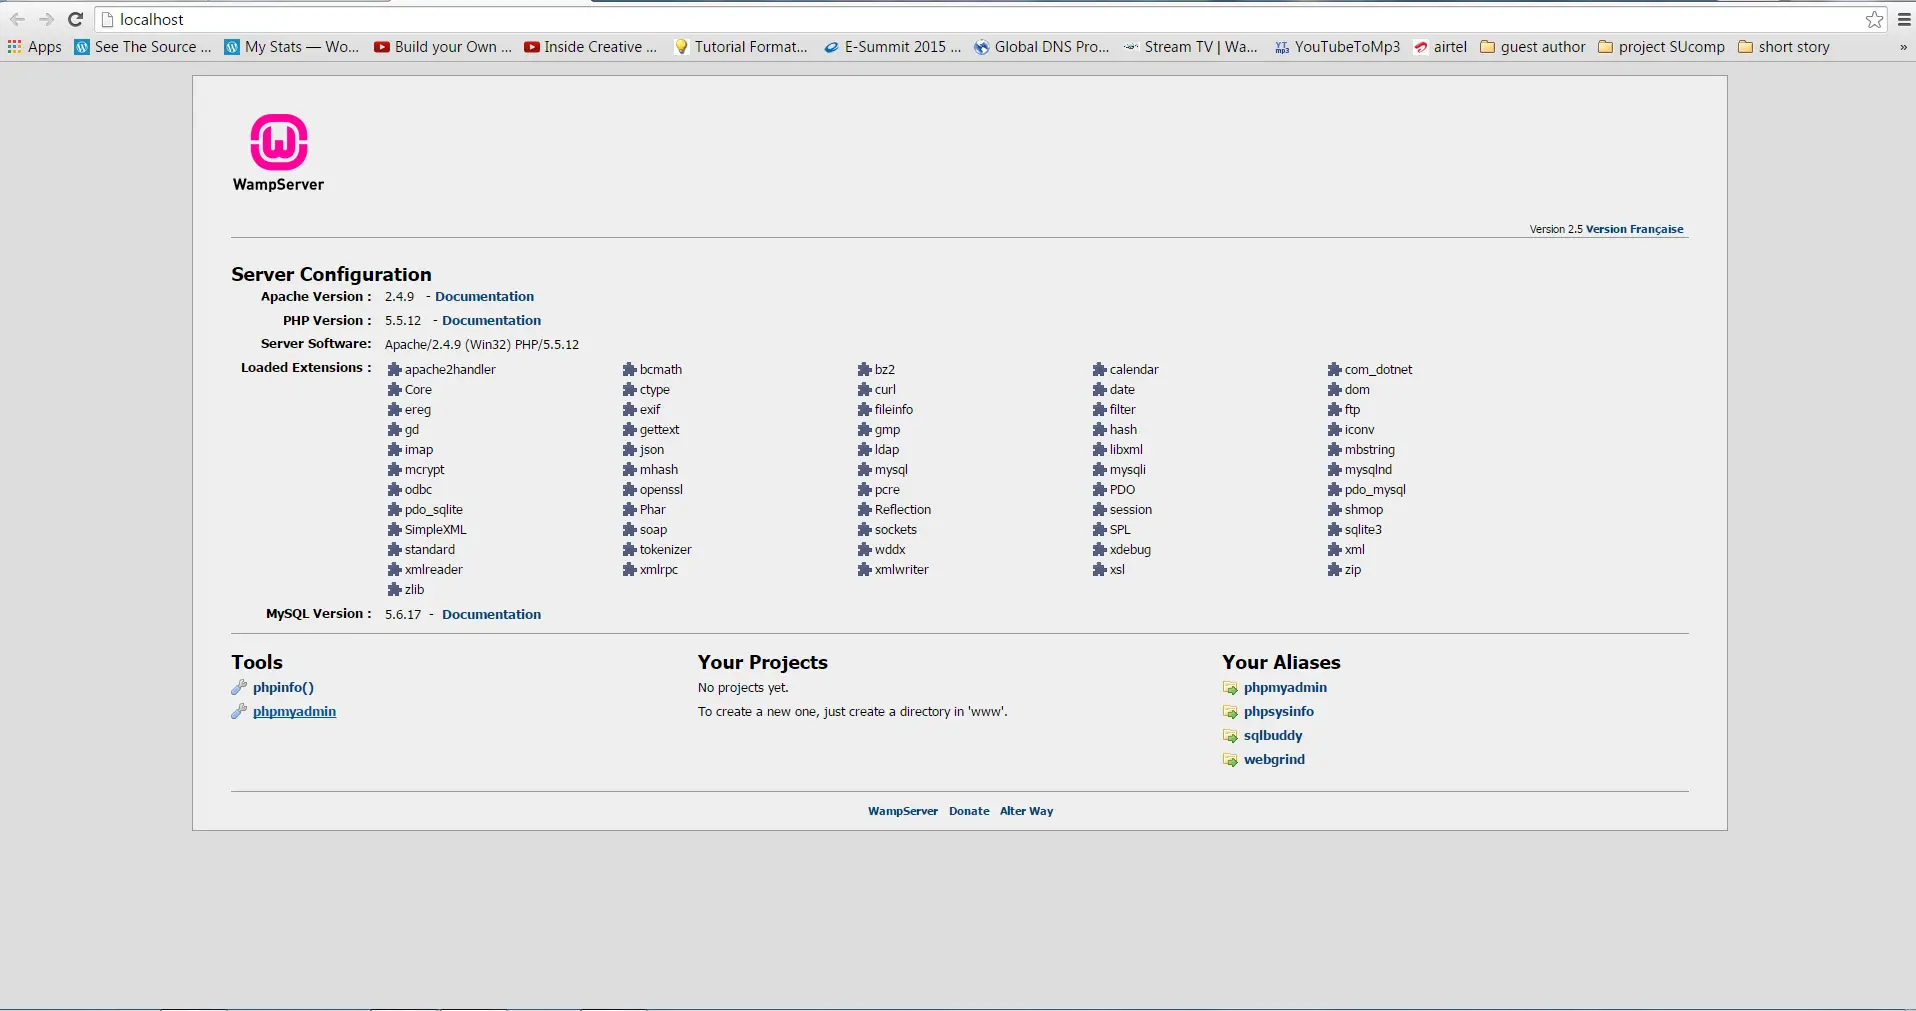Open airtel bookmark
The width and height of the screenshot is (1916, 1011).
[x=1440, y=47]
